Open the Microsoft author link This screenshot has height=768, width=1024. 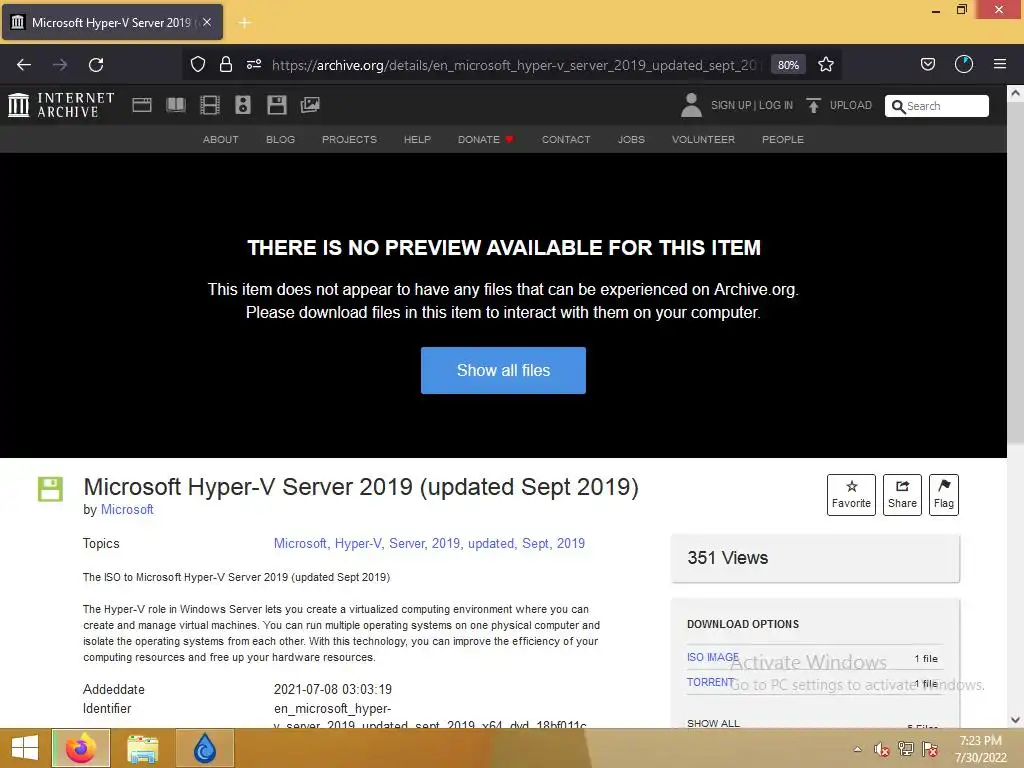(x=127, y=509)
